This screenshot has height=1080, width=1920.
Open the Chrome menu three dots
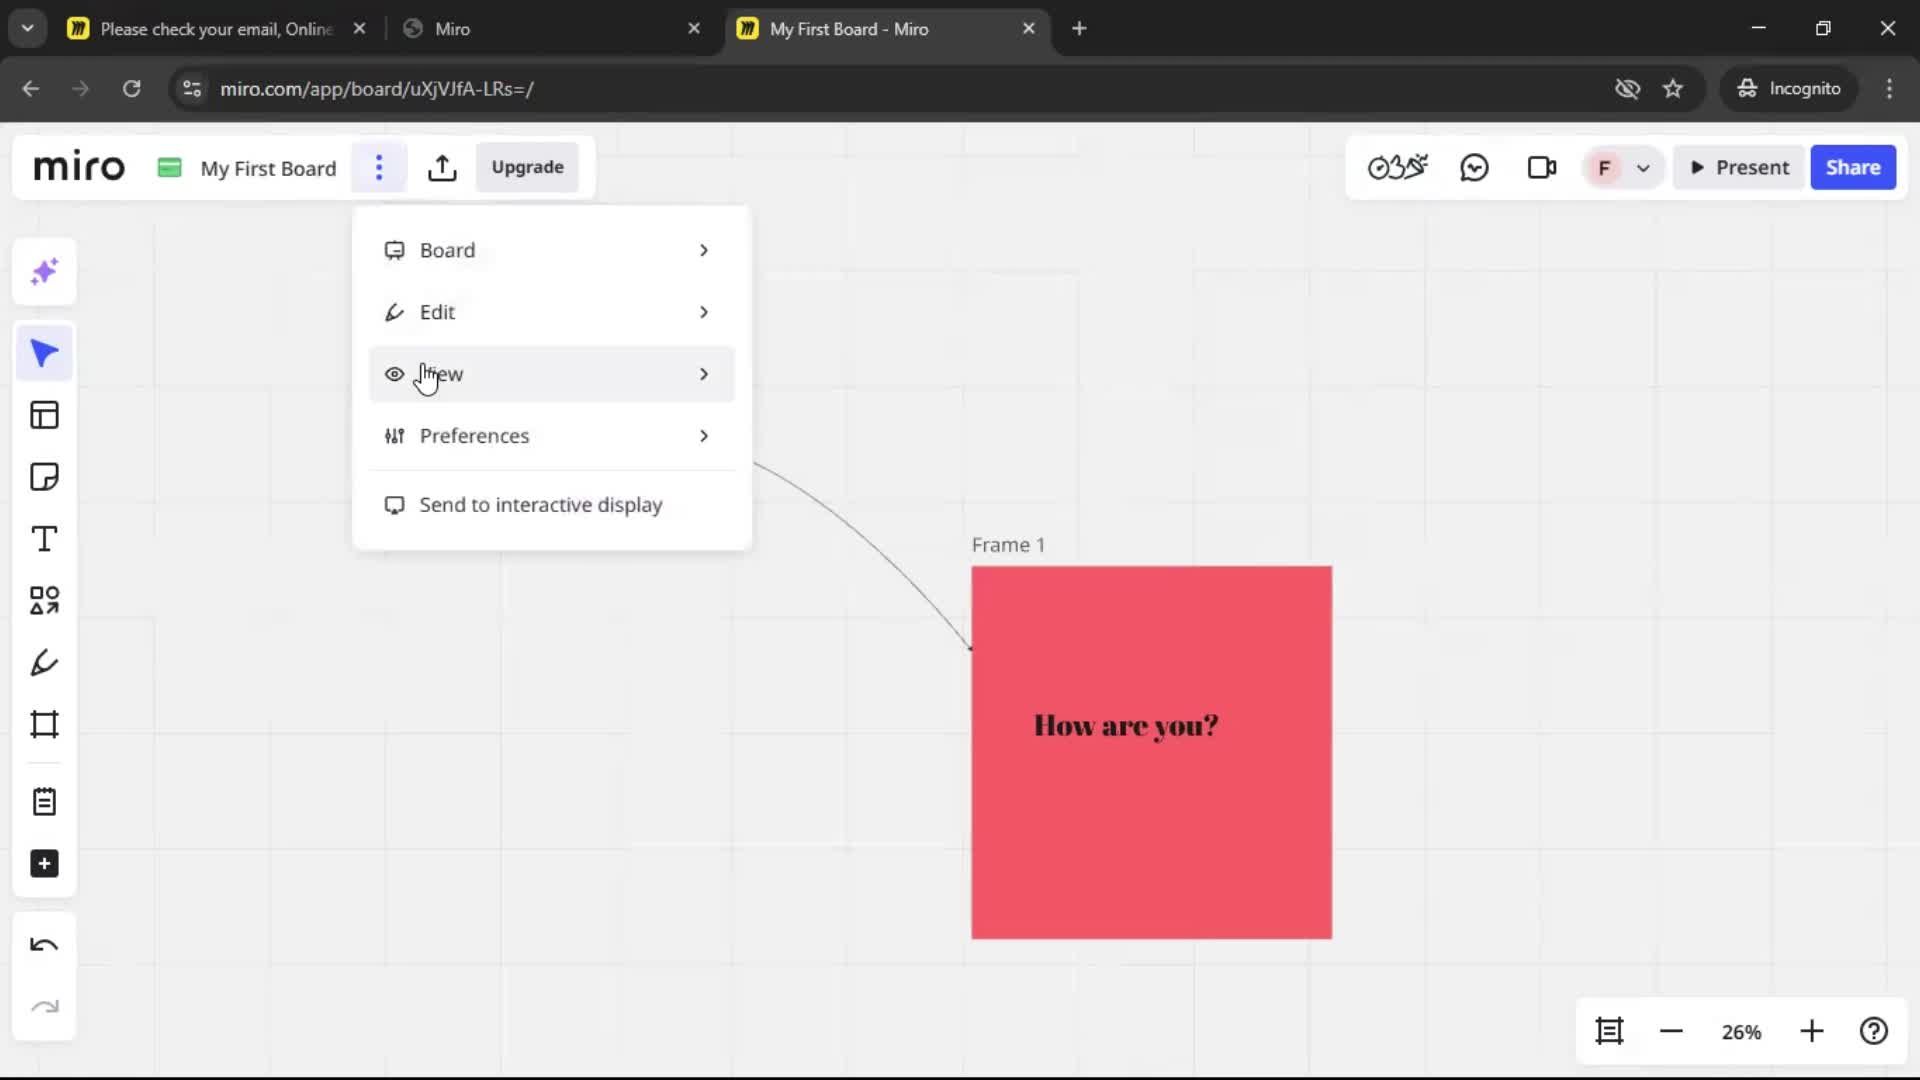click(1889, 89)
